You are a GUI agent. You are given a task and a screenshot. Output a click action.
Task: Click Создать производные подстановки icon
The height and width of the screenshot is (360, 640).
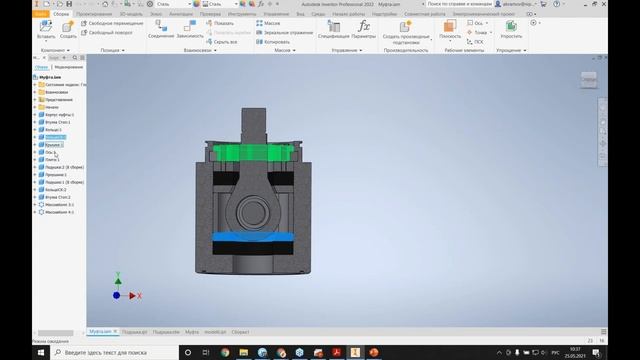406,26
